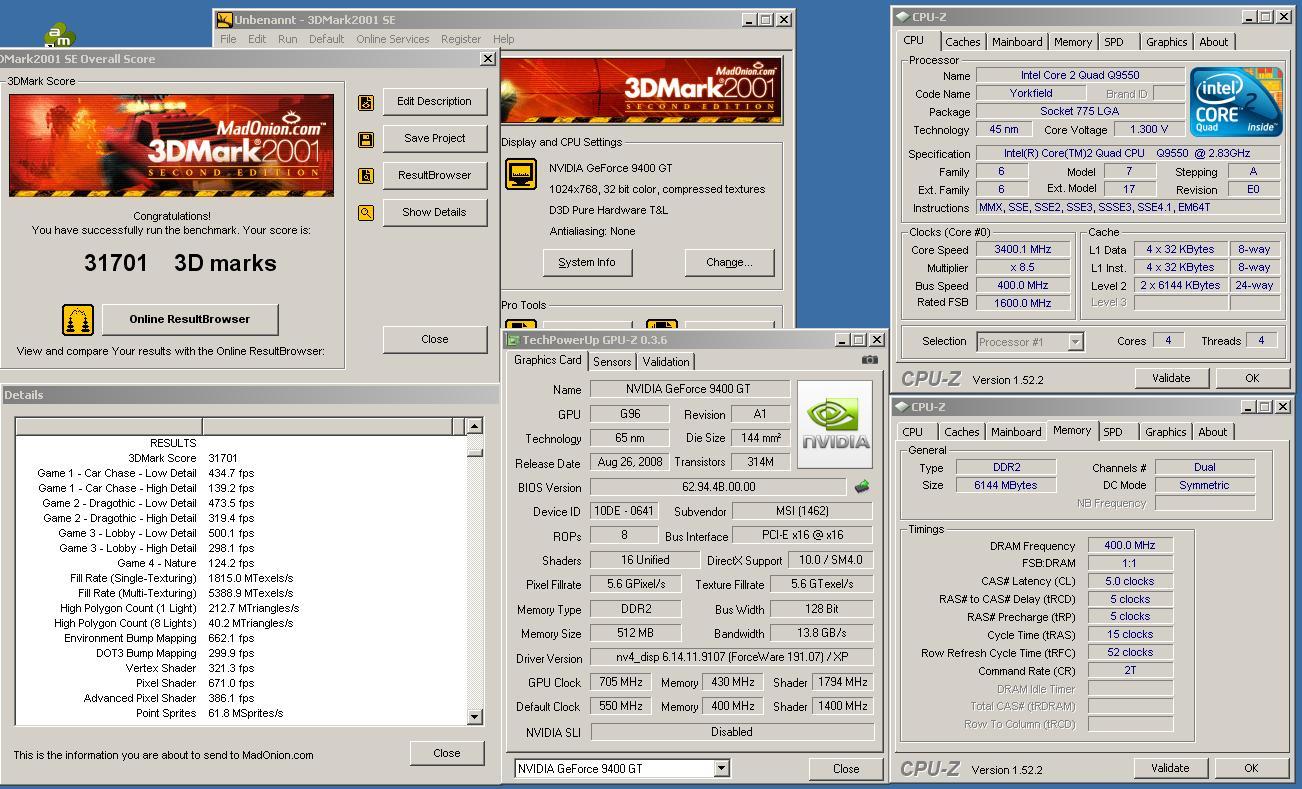Screen dimensions: 1302x789
Task: Click the Show Details magnifier icon
Action: pyautogui.click(x=366, y=213)
